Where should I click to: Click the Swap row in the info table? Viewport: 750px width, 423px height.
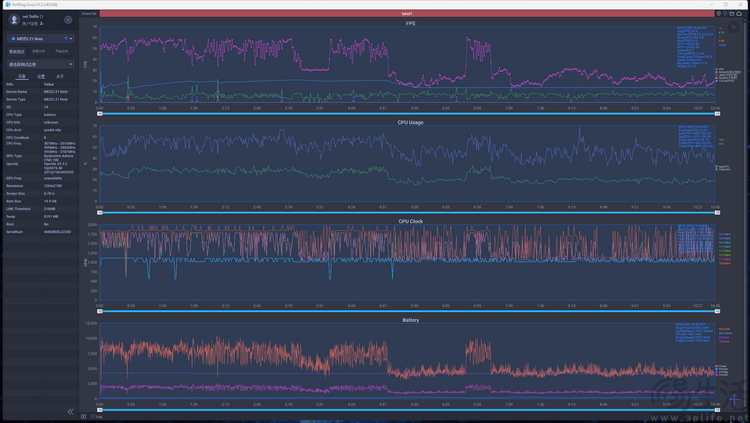pyautogui.click(x=40, y=216)
